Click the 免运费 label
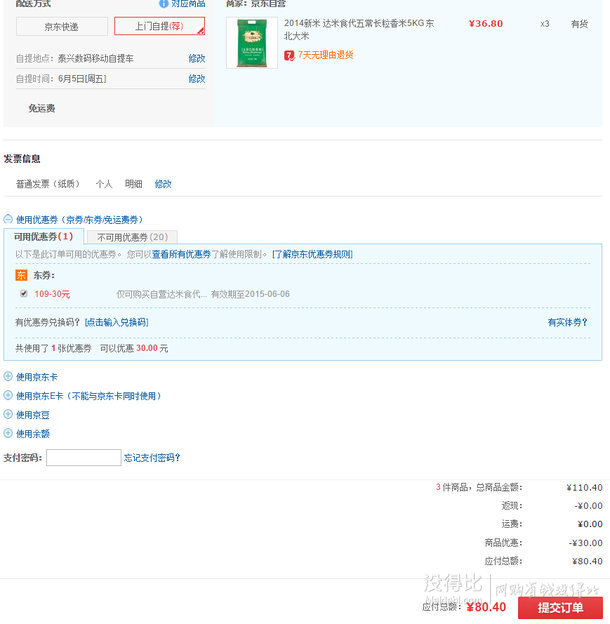Viewport: 610px width, 624px height. coord(42,108)
